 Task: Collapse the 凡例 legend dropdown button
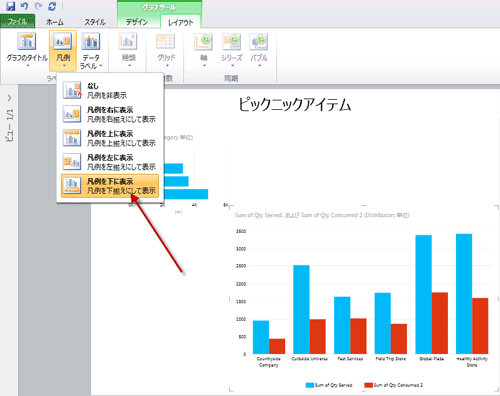point(63,51)
